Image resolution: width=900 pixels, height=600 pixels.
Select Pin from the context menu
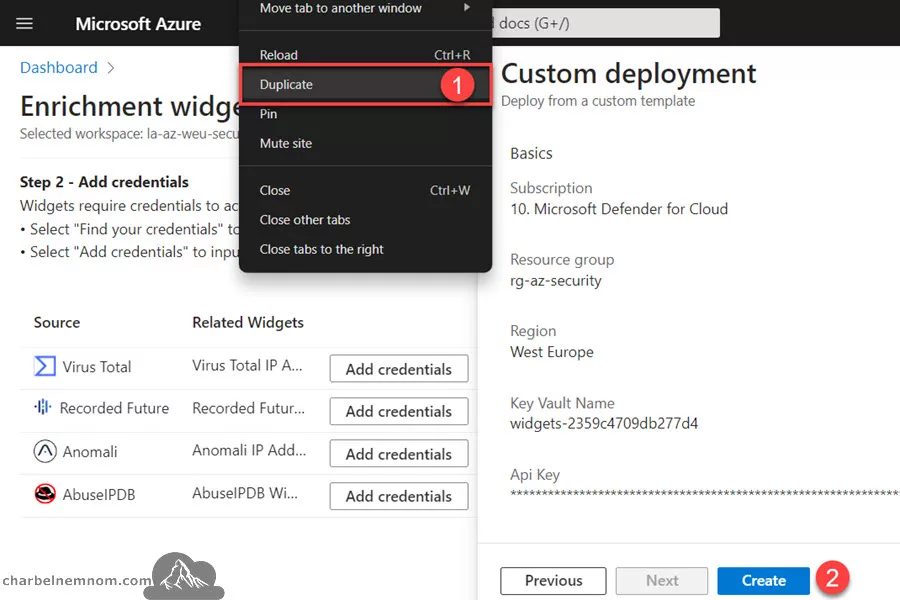pyautogui.click(x=365, y=114)
